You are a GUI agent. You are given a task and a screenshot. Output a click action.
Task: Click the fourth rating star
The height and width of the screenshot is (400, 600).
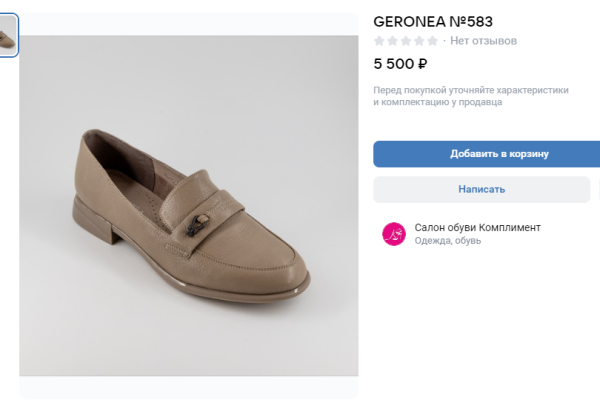[x=419, y=41]
